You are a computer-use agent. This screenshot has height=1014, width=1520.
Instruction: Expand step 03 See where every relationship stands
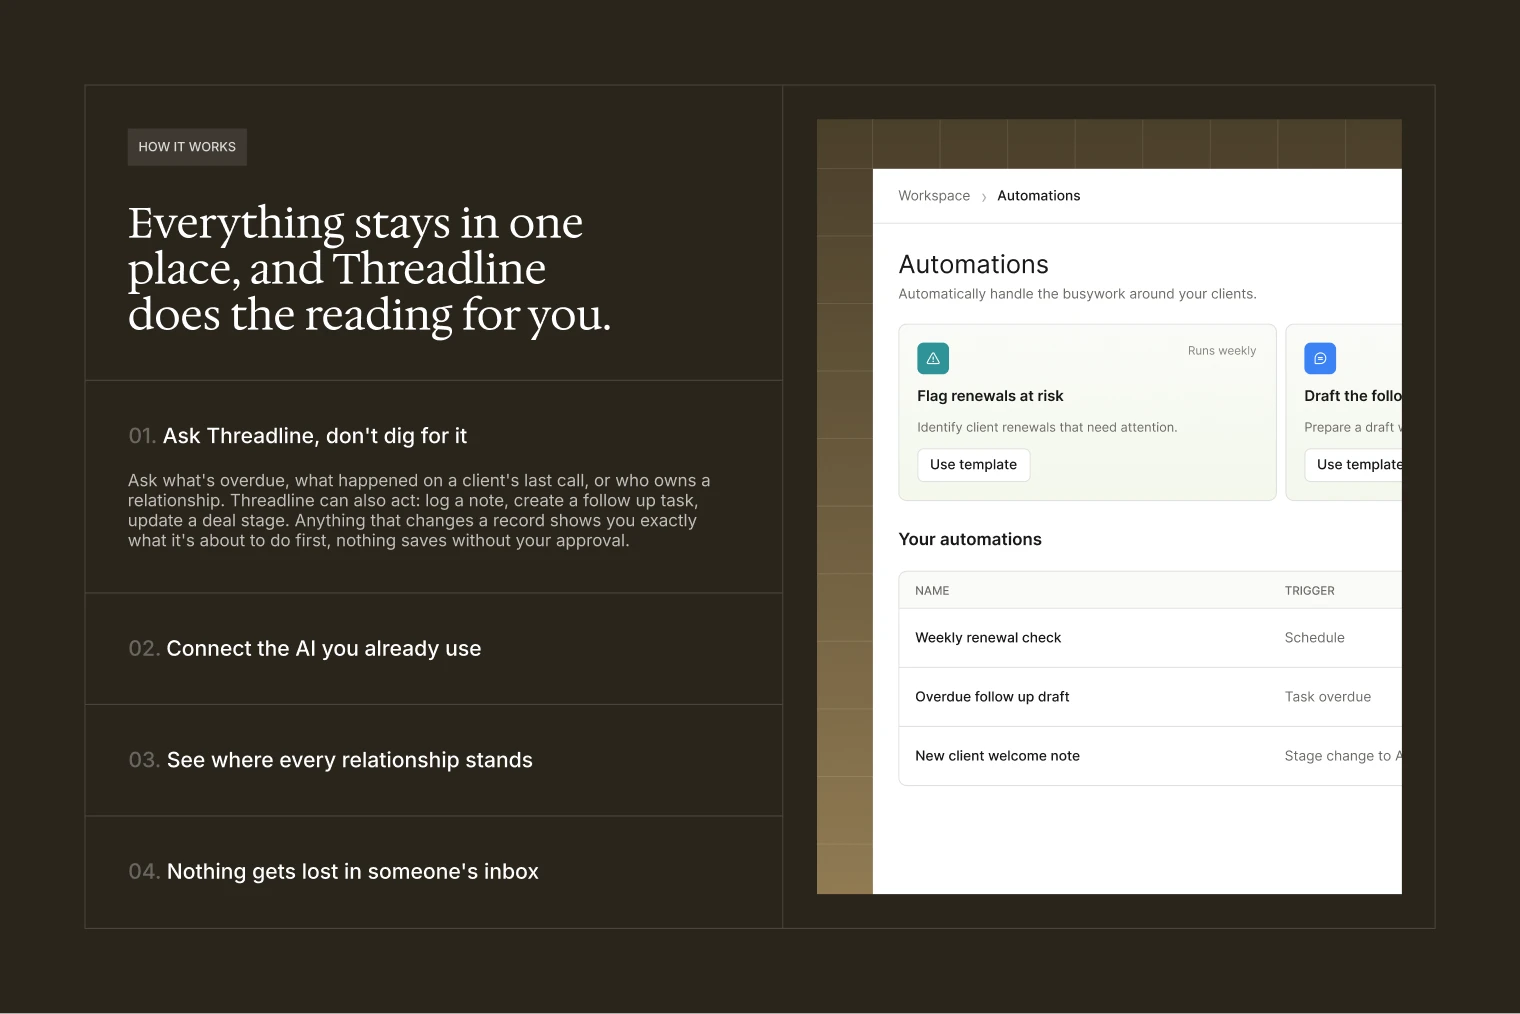(434, 760)
